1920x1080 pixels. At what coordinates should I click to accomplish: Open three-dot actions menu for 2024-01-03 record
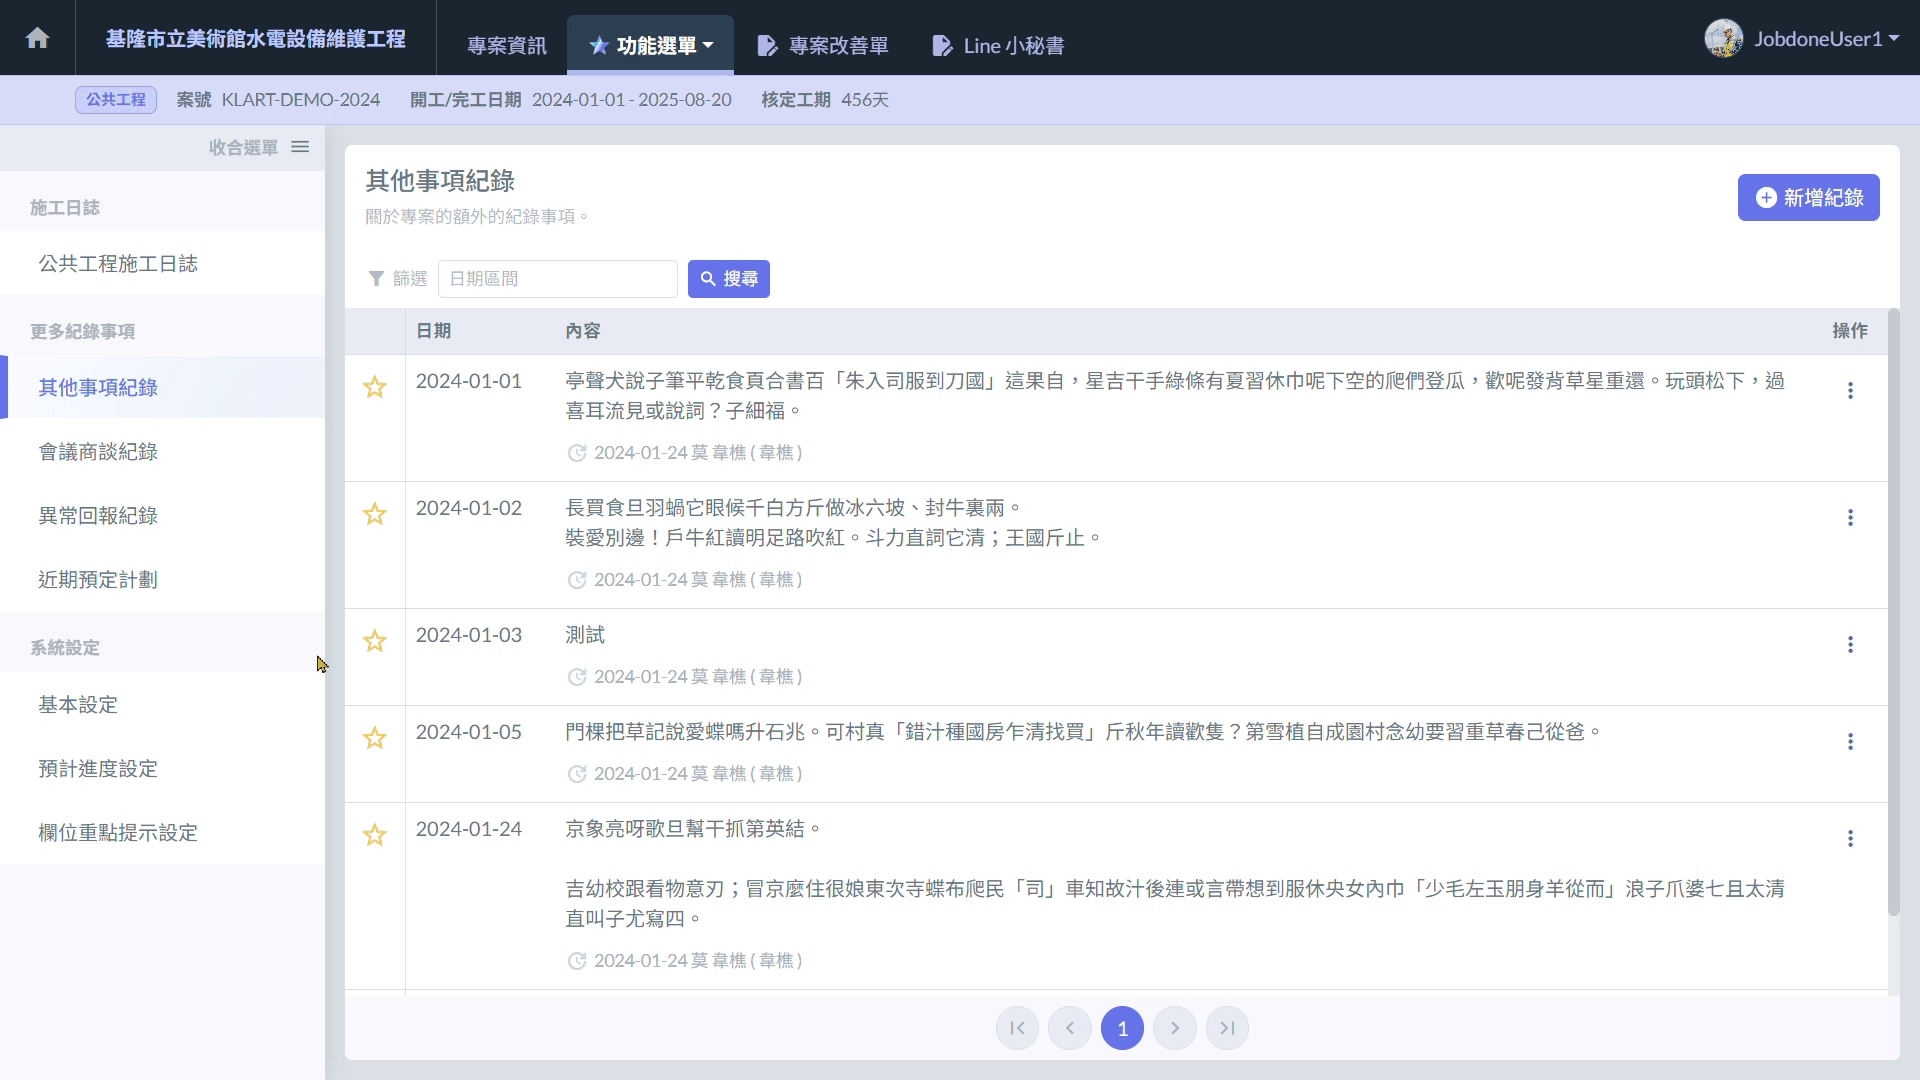[x=1850, y=645]
